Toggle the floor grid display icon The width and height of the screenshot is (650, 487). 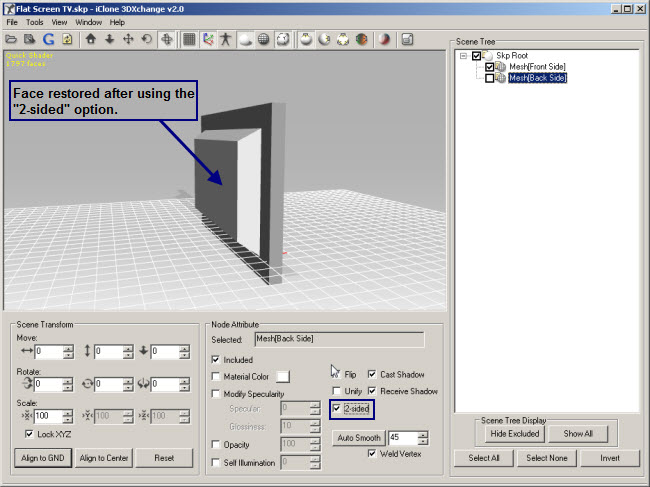pos(189,39)
